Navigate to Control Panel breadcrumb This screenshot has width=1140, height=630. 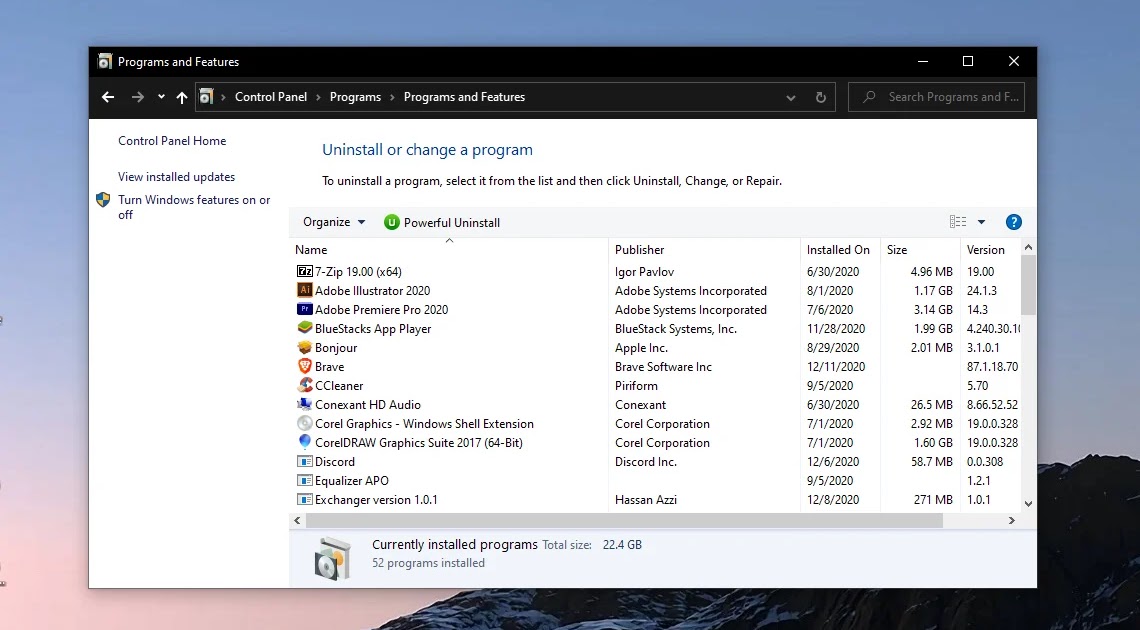(271, 97)
